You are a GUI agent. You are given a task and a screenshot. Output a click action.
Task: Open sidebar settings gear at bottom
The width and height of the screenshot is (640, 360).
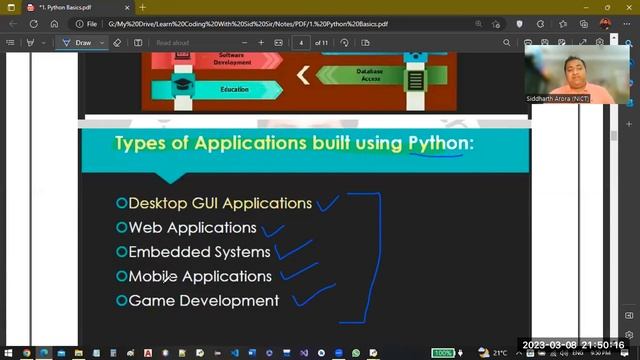click(x=629, y=335)
